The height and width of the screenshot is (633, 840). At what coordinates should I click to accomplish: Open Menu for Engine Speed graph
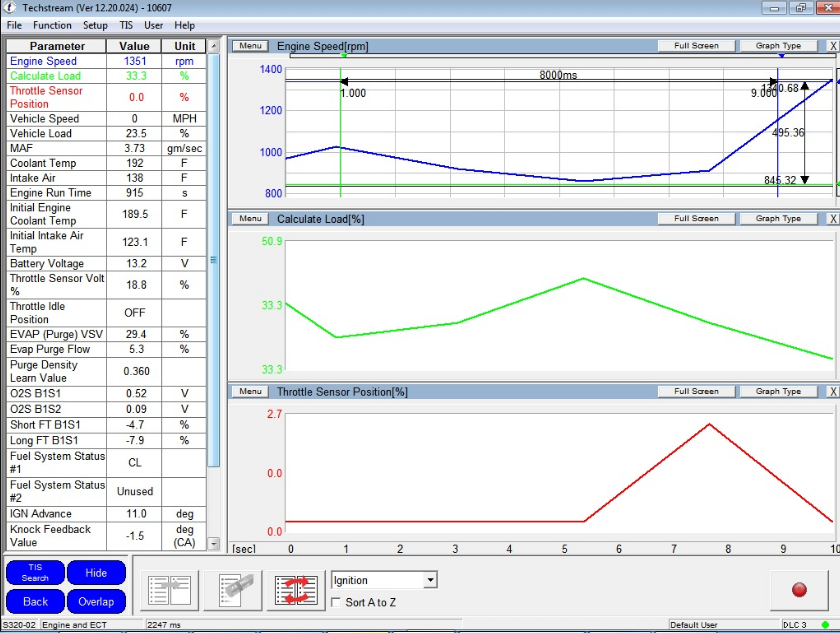250,46
